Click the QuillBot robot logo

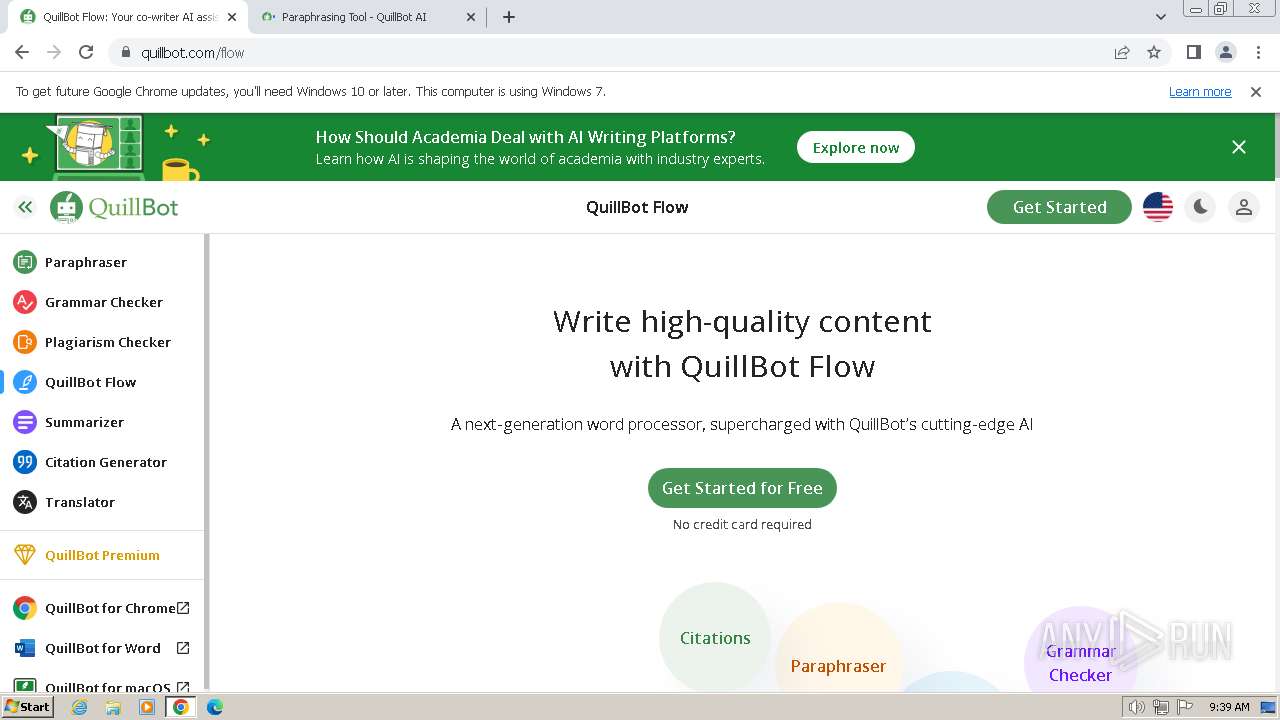pos(66,207)
